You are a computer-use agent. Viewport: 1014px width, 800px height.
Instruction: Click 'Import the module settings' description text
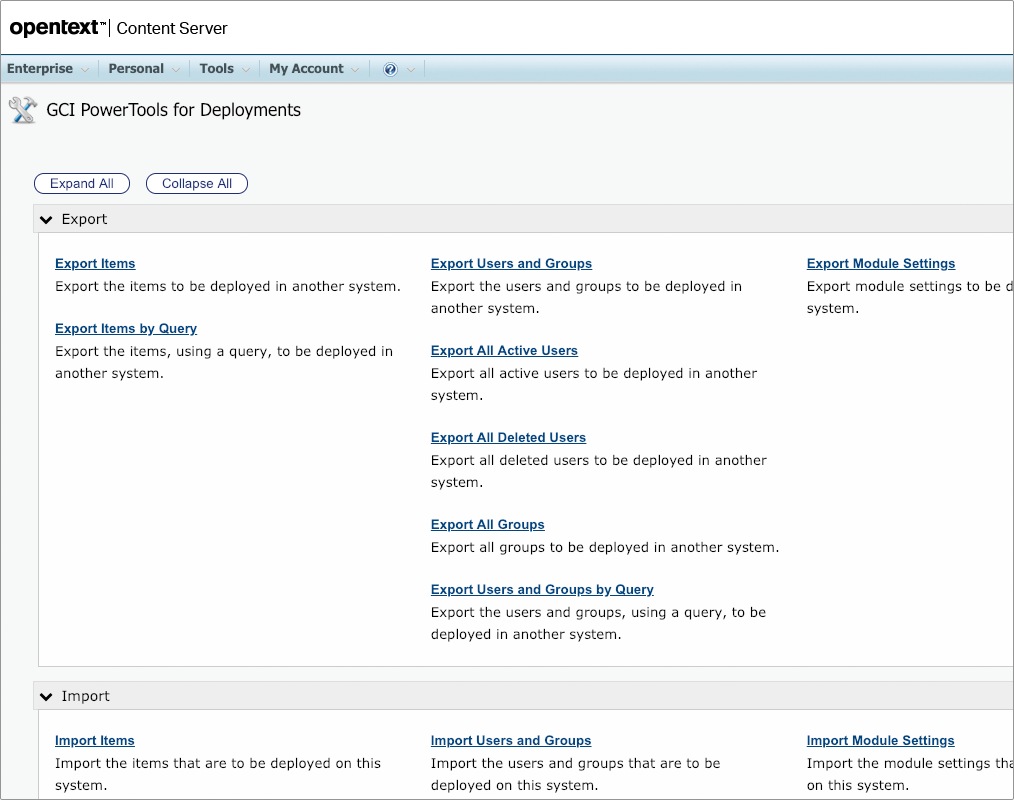coord(910,774)
